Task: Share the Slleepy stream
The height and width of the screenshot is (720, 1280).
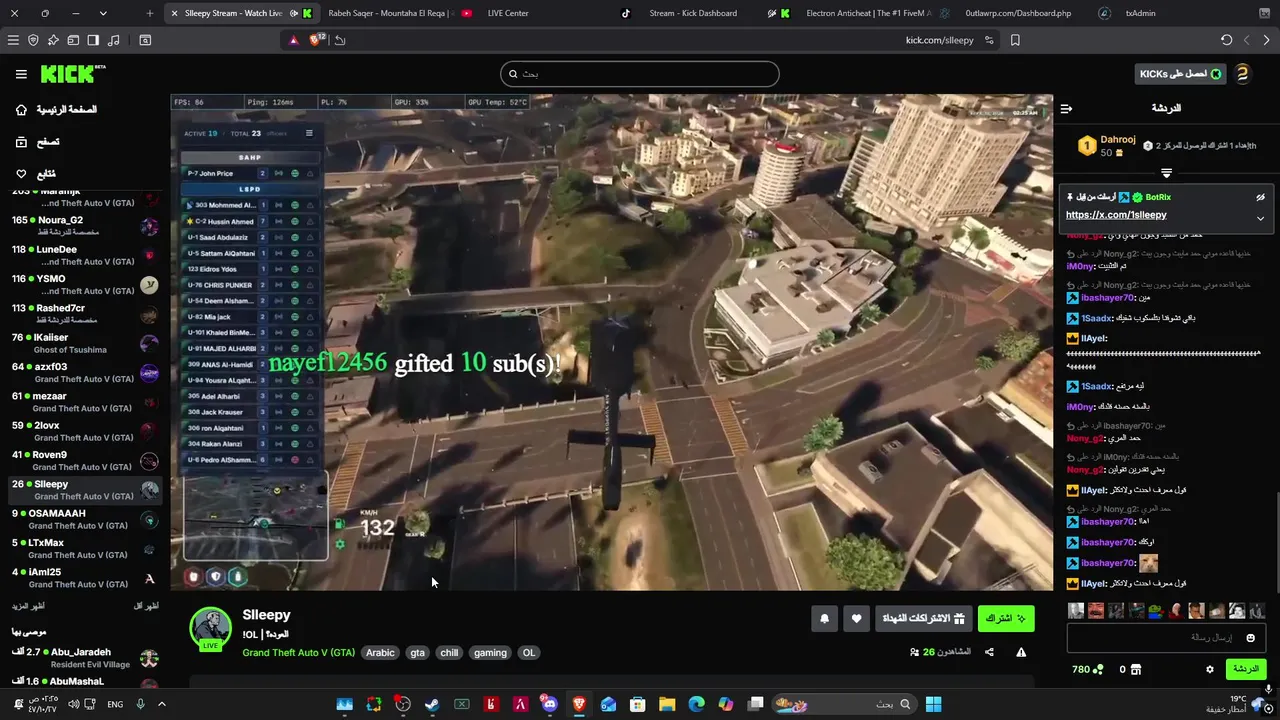Action: pos(989,652)
